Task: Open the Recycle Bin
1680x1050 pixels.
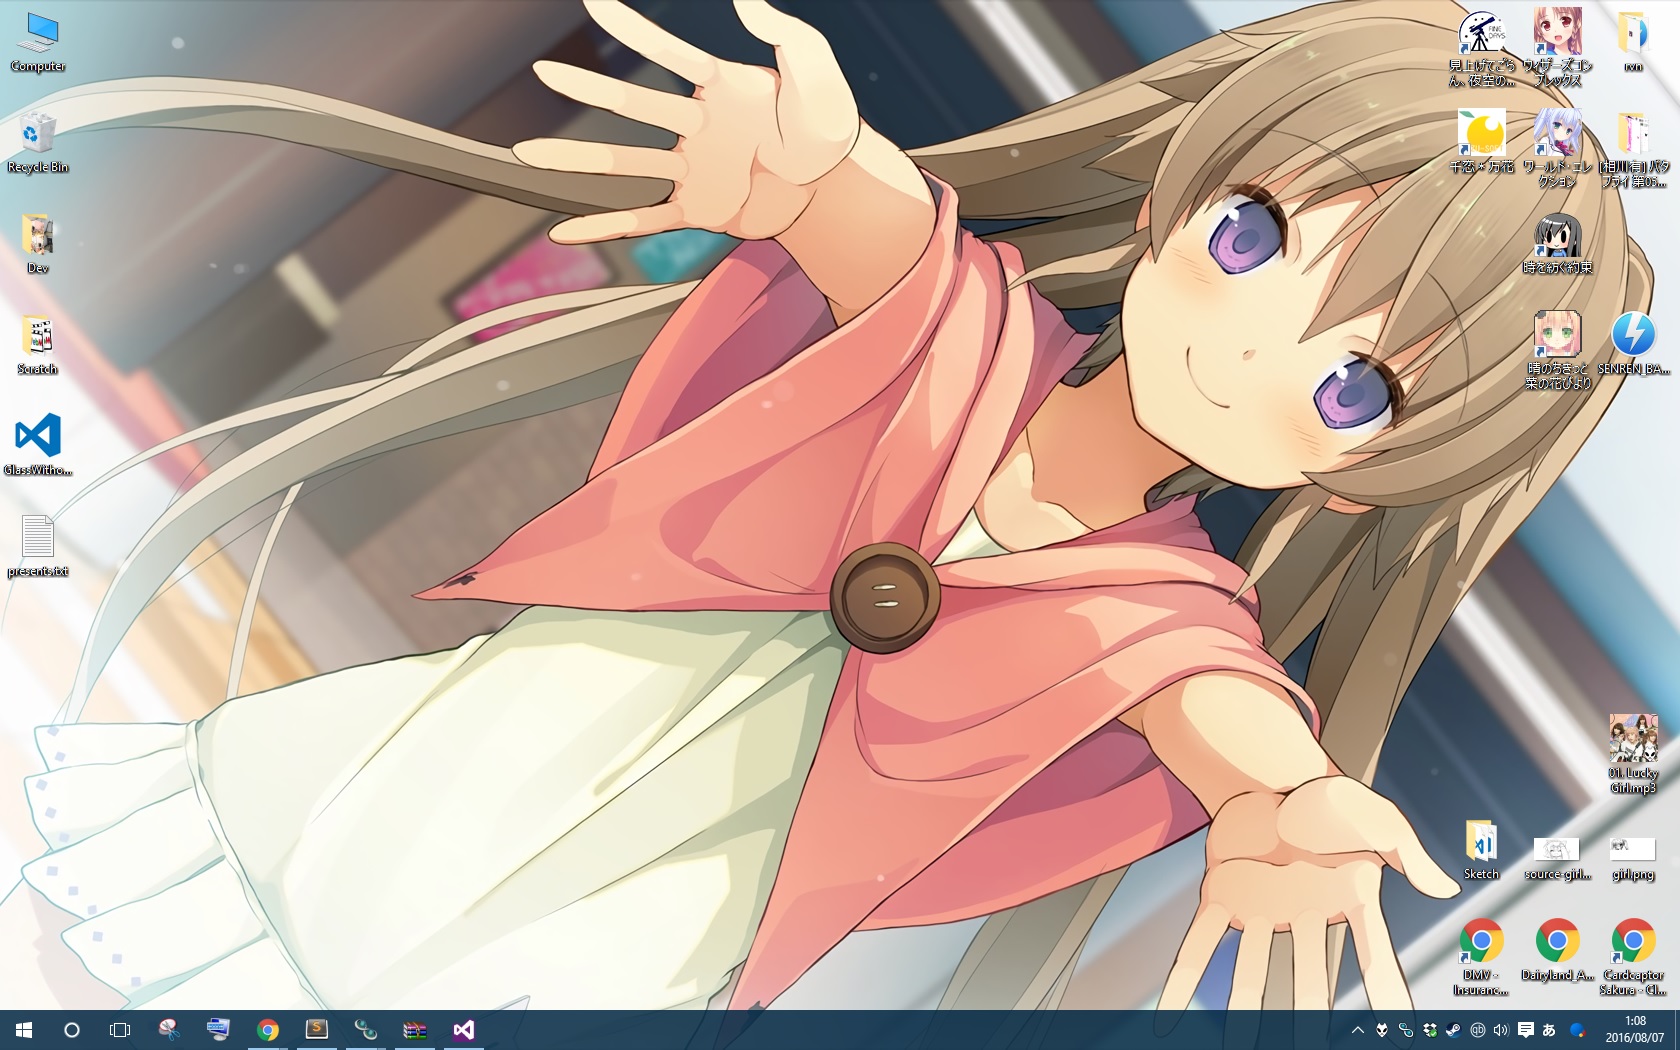Action: (38, 143)
